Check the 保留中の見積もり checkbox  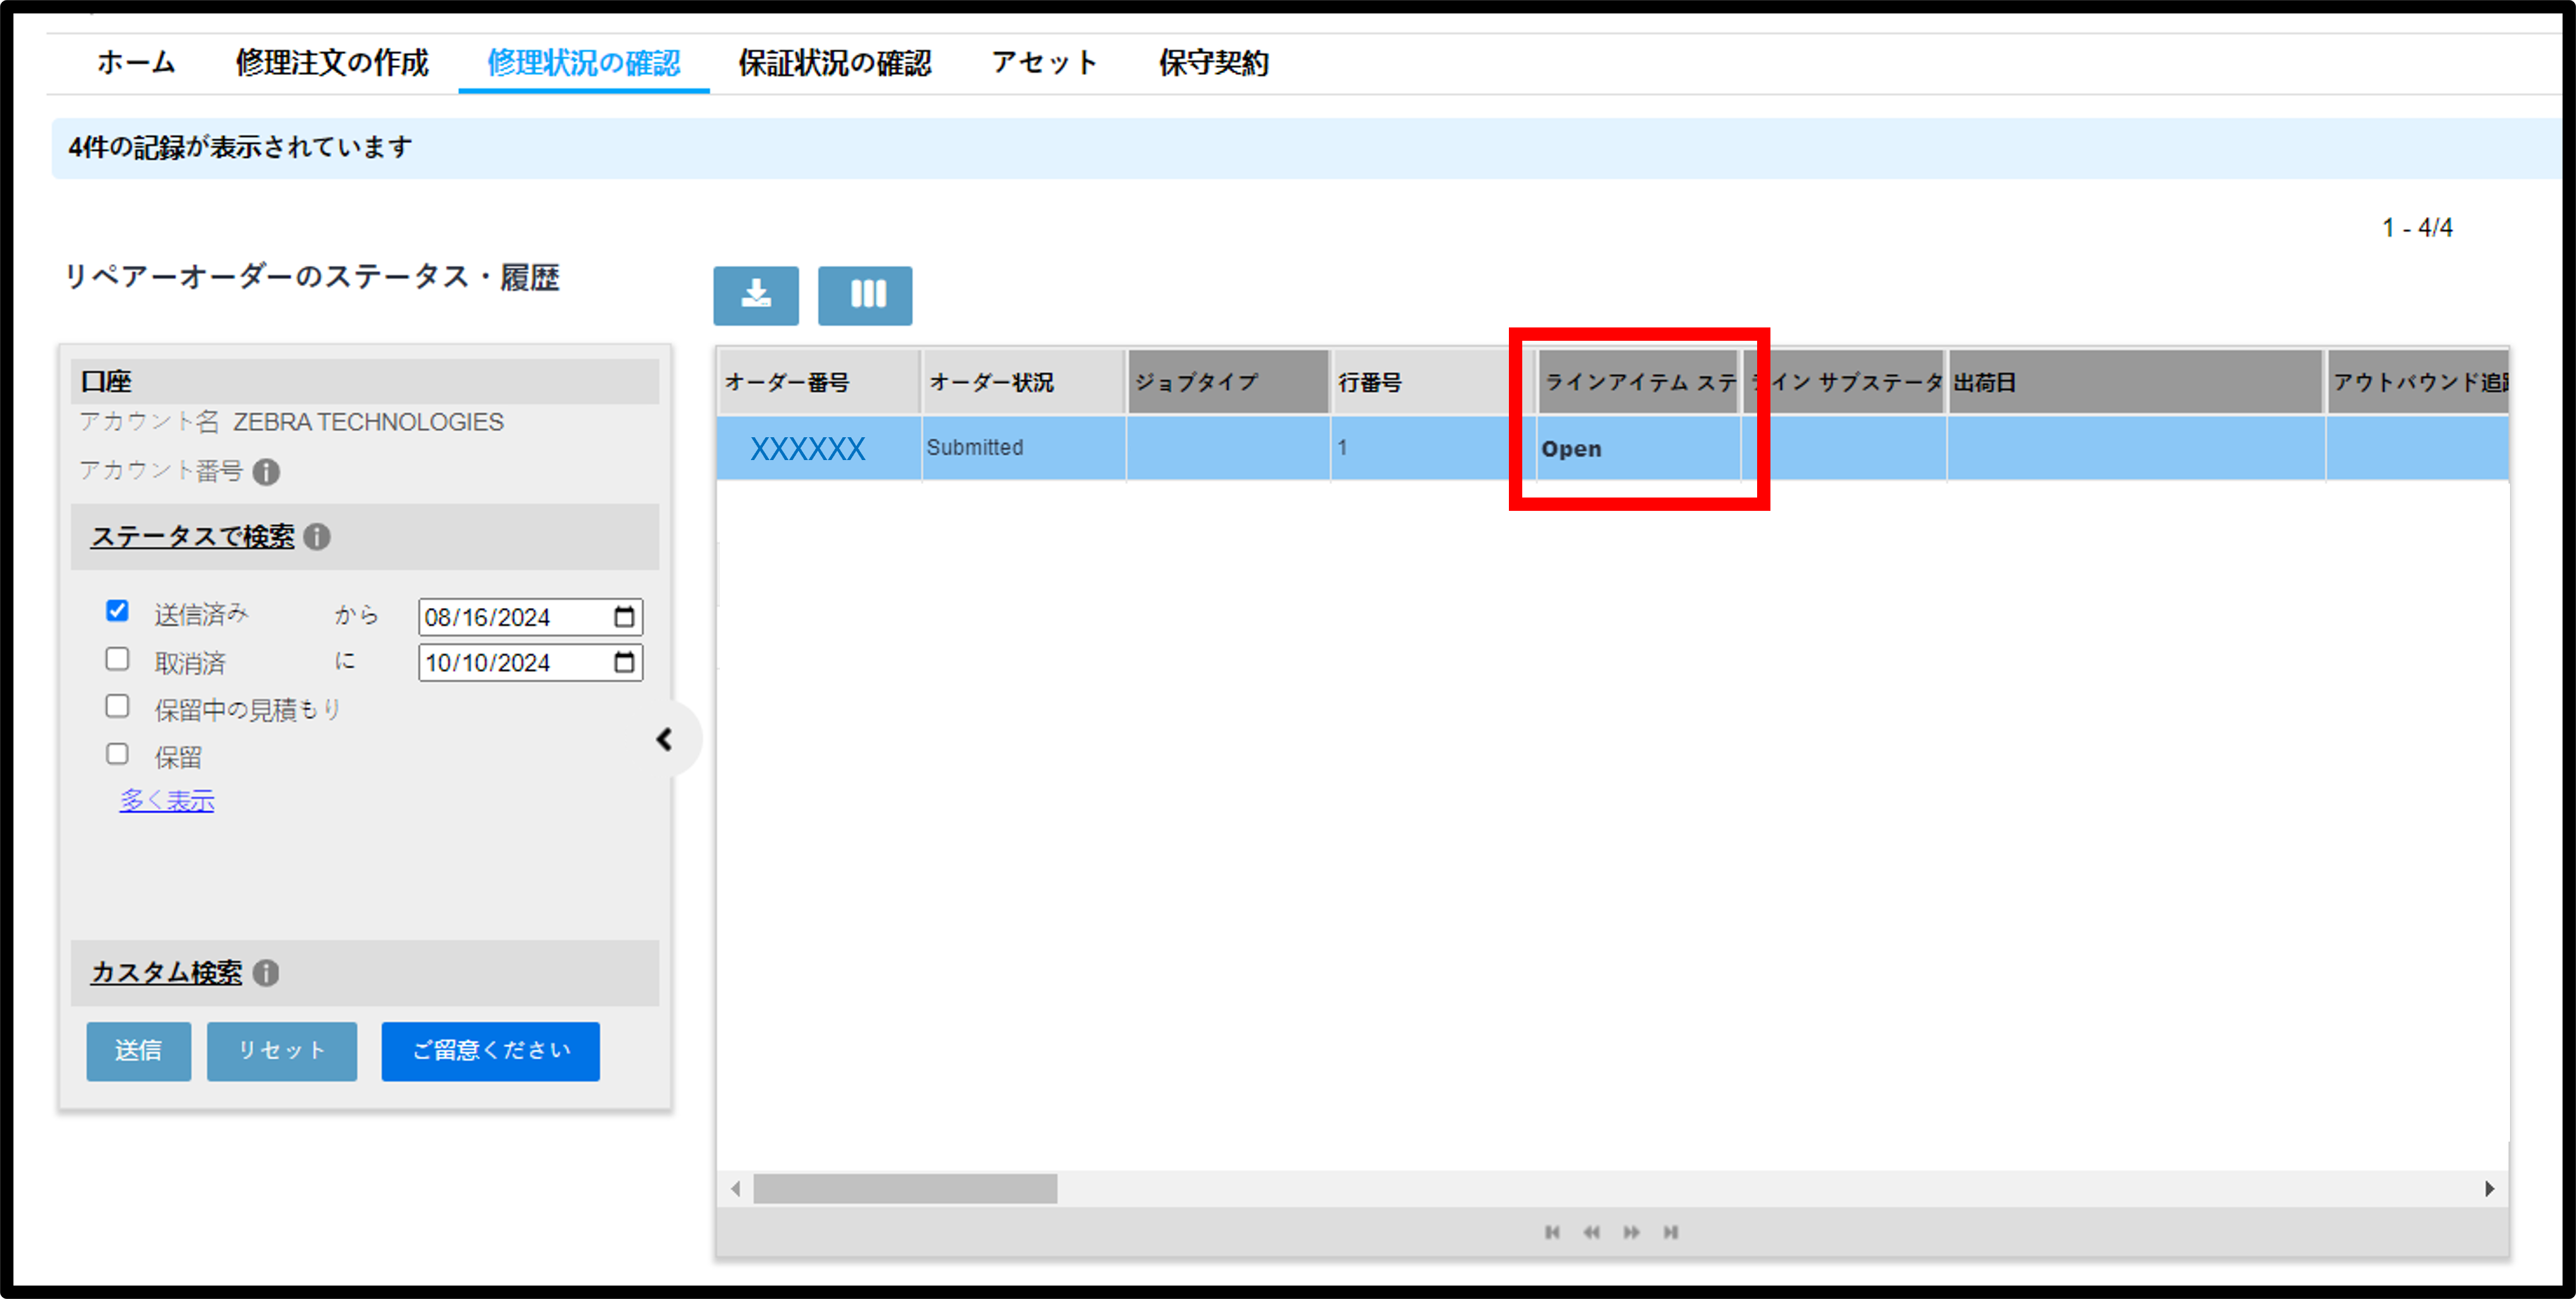(117, 706)
